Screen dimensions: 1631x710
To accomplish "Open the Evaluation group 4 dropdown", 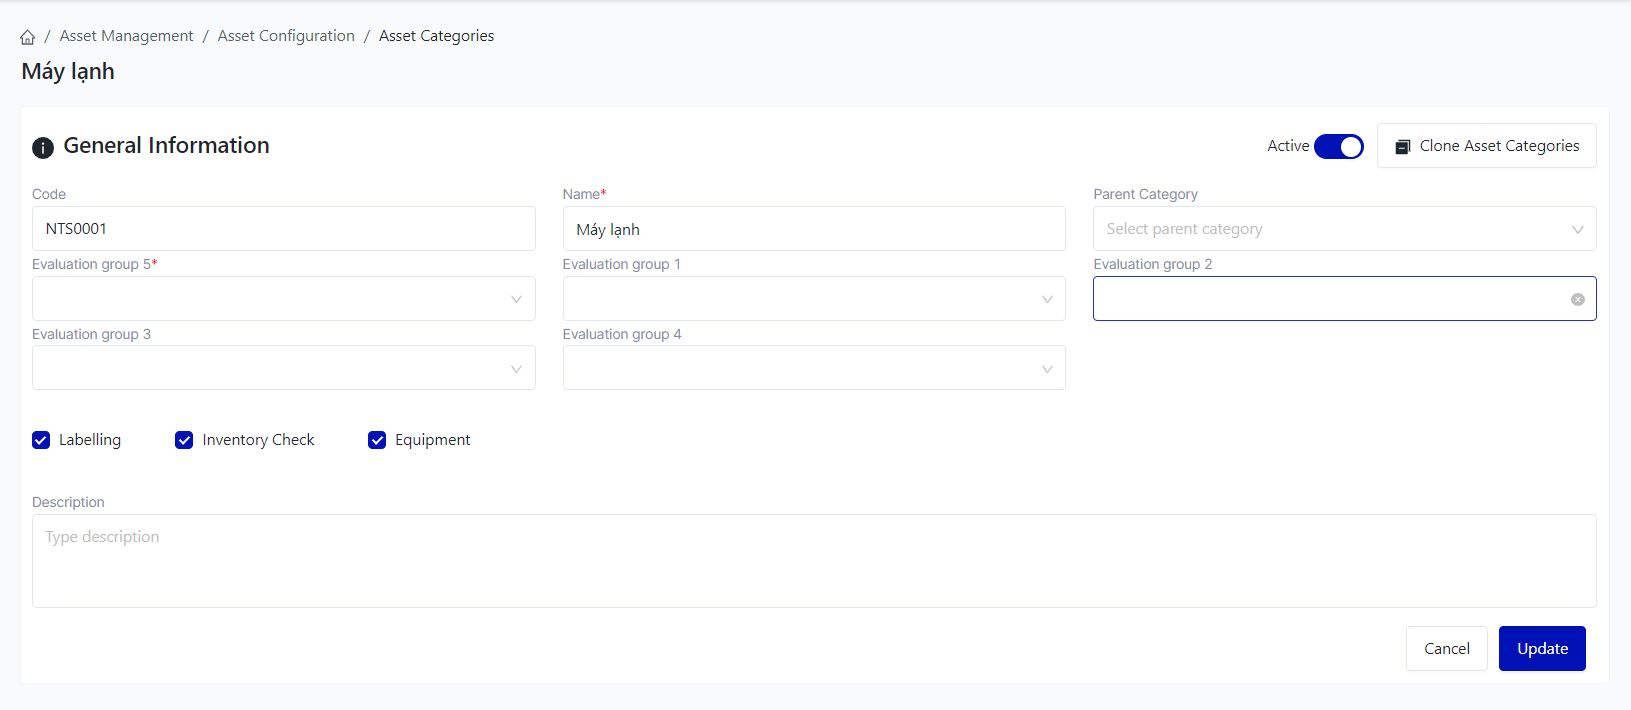I will (x=813, y=368).
